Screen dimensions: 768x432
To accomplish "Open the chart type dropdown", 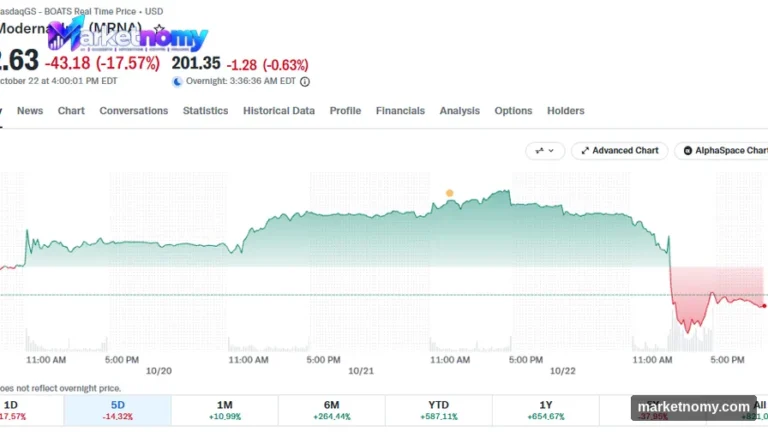I will click(545, 151).
